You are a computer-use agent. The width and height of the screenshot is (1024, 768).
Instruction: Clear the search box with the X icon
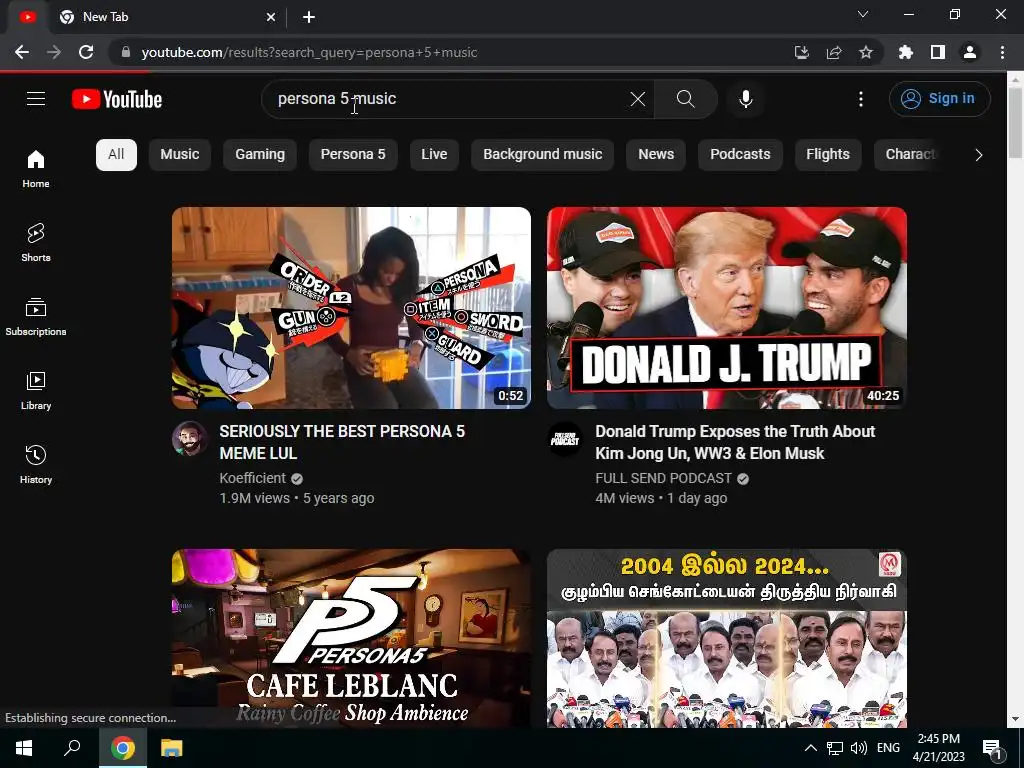pyautogui.click(x=637, y=99)
